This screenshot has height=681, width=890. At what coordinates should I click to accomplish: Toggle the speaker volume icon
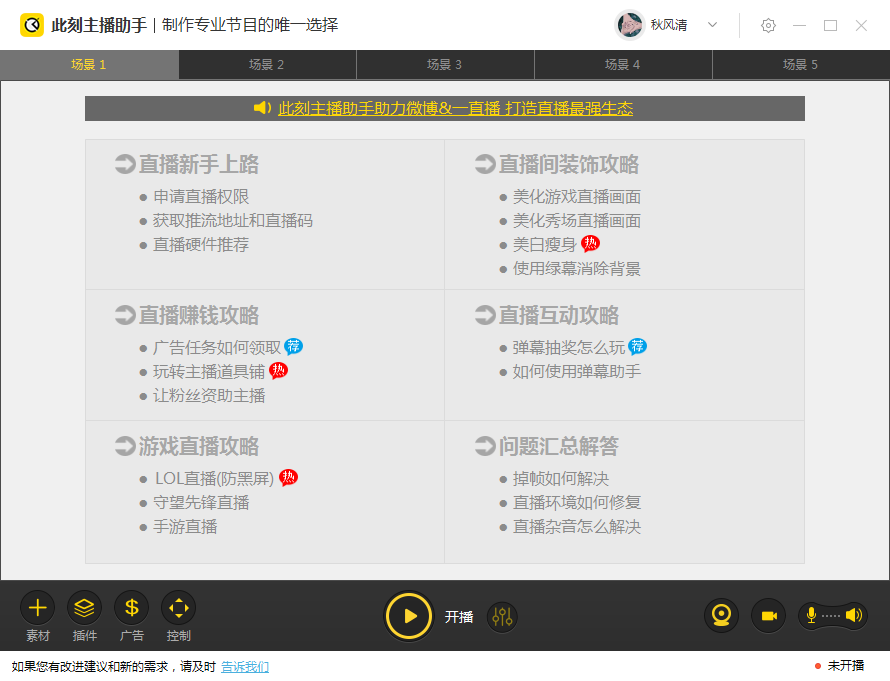(853, 615)
